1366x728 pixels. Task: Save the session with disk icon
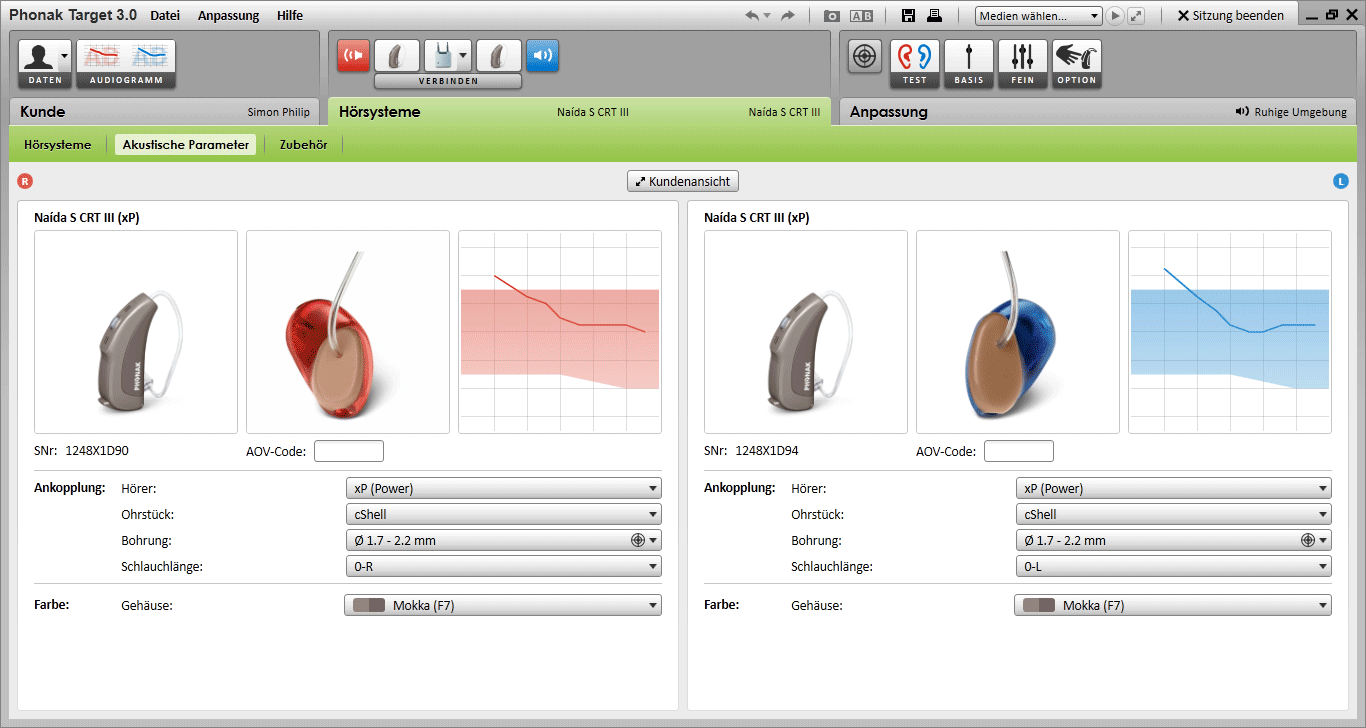(x=908, y=15)
